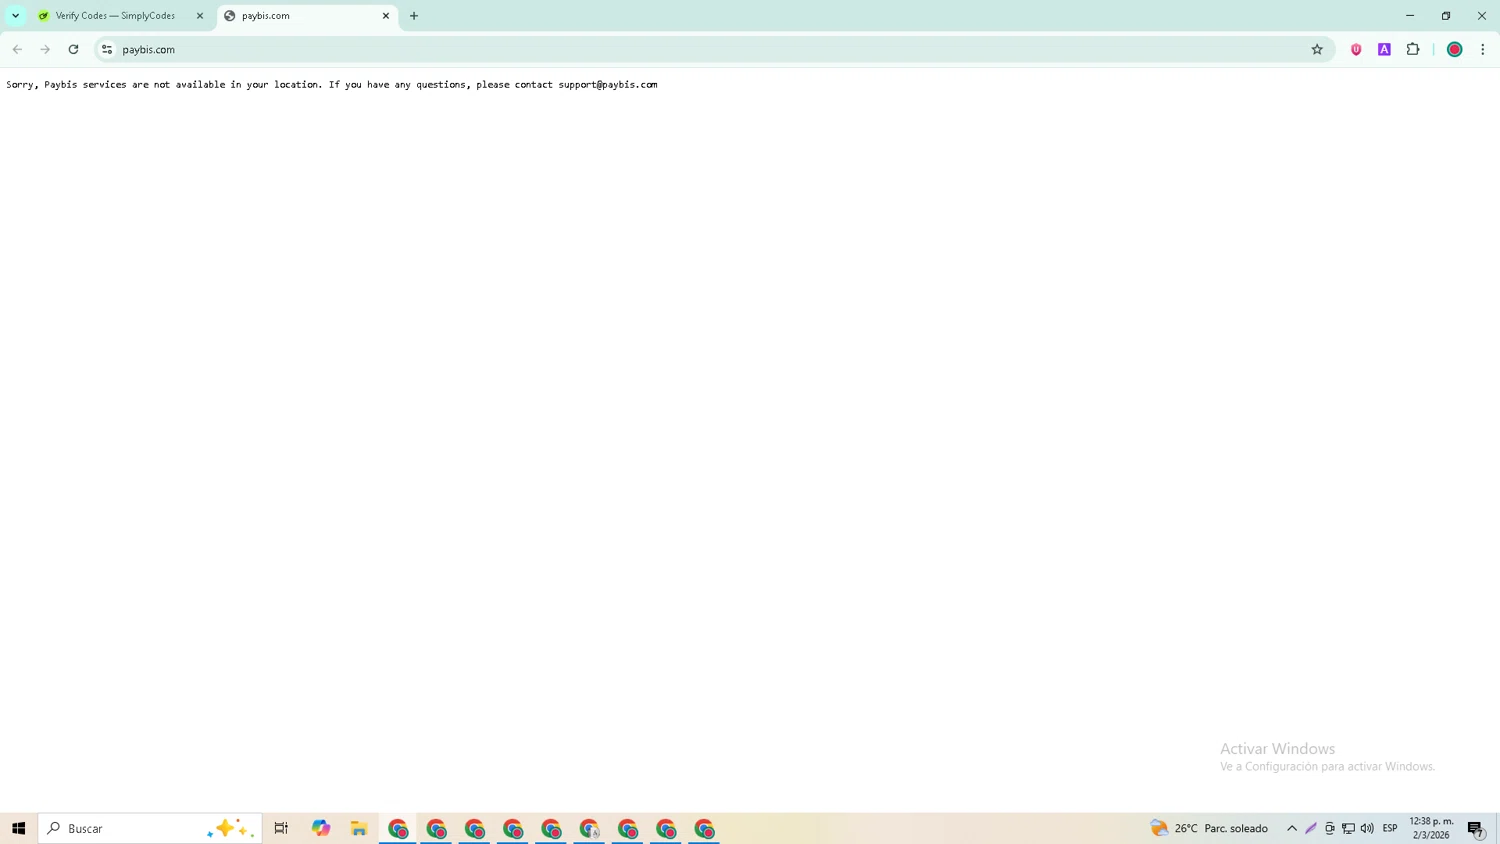Click the Buscar taskbar search box
This screenshot has width=1500, height=844.
coord(150,828)
